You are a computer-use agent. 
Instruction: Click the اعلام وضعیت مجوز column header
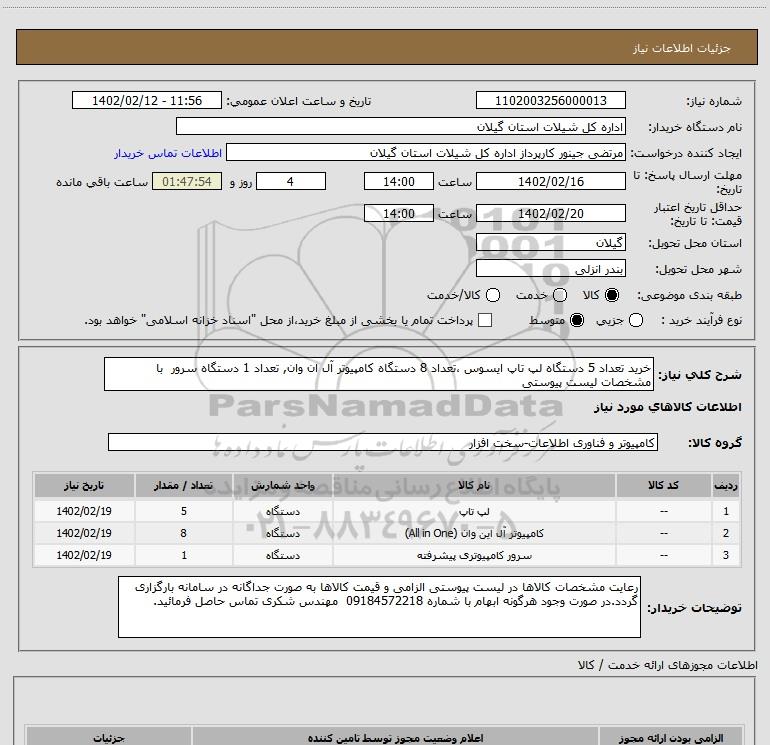395,738
